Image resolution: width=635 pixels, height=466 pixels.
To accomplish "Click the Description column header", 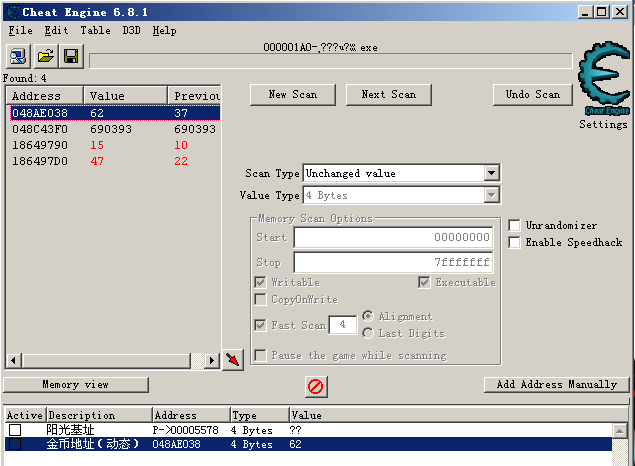I will (x=100, y=415).
